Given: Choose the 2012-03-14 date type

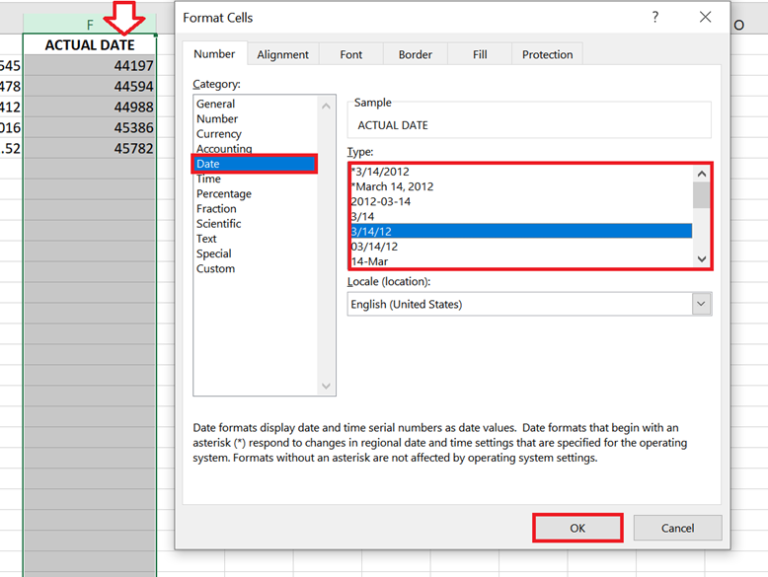Looking at the screenshot, I should point(381,201).
